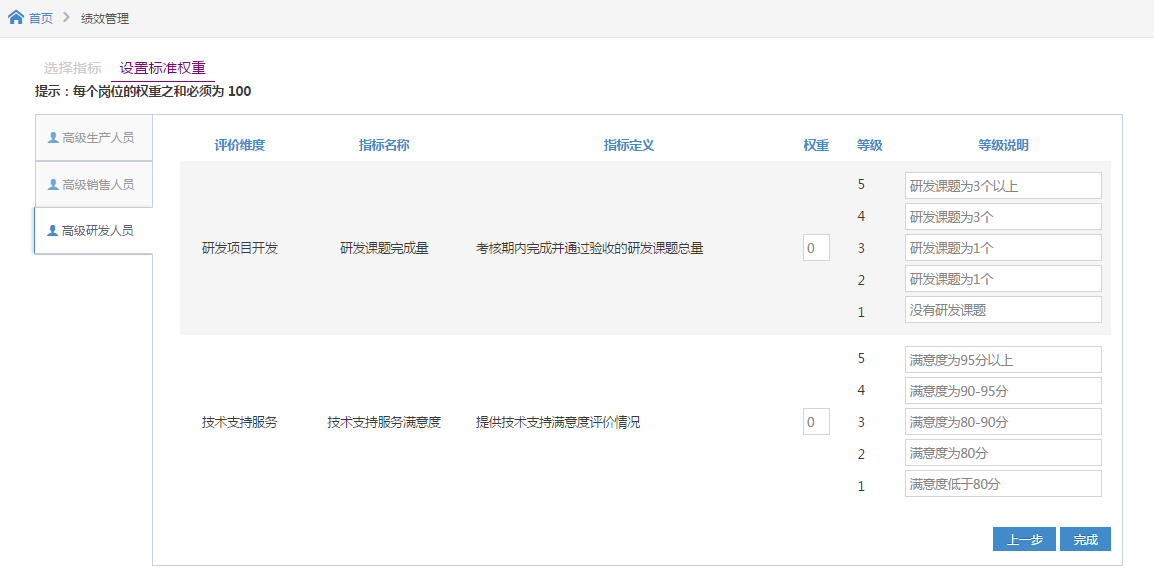The image size is (1154, 580).
Task: Click the 指标定义 column header
Action: [x=629, y=145]
